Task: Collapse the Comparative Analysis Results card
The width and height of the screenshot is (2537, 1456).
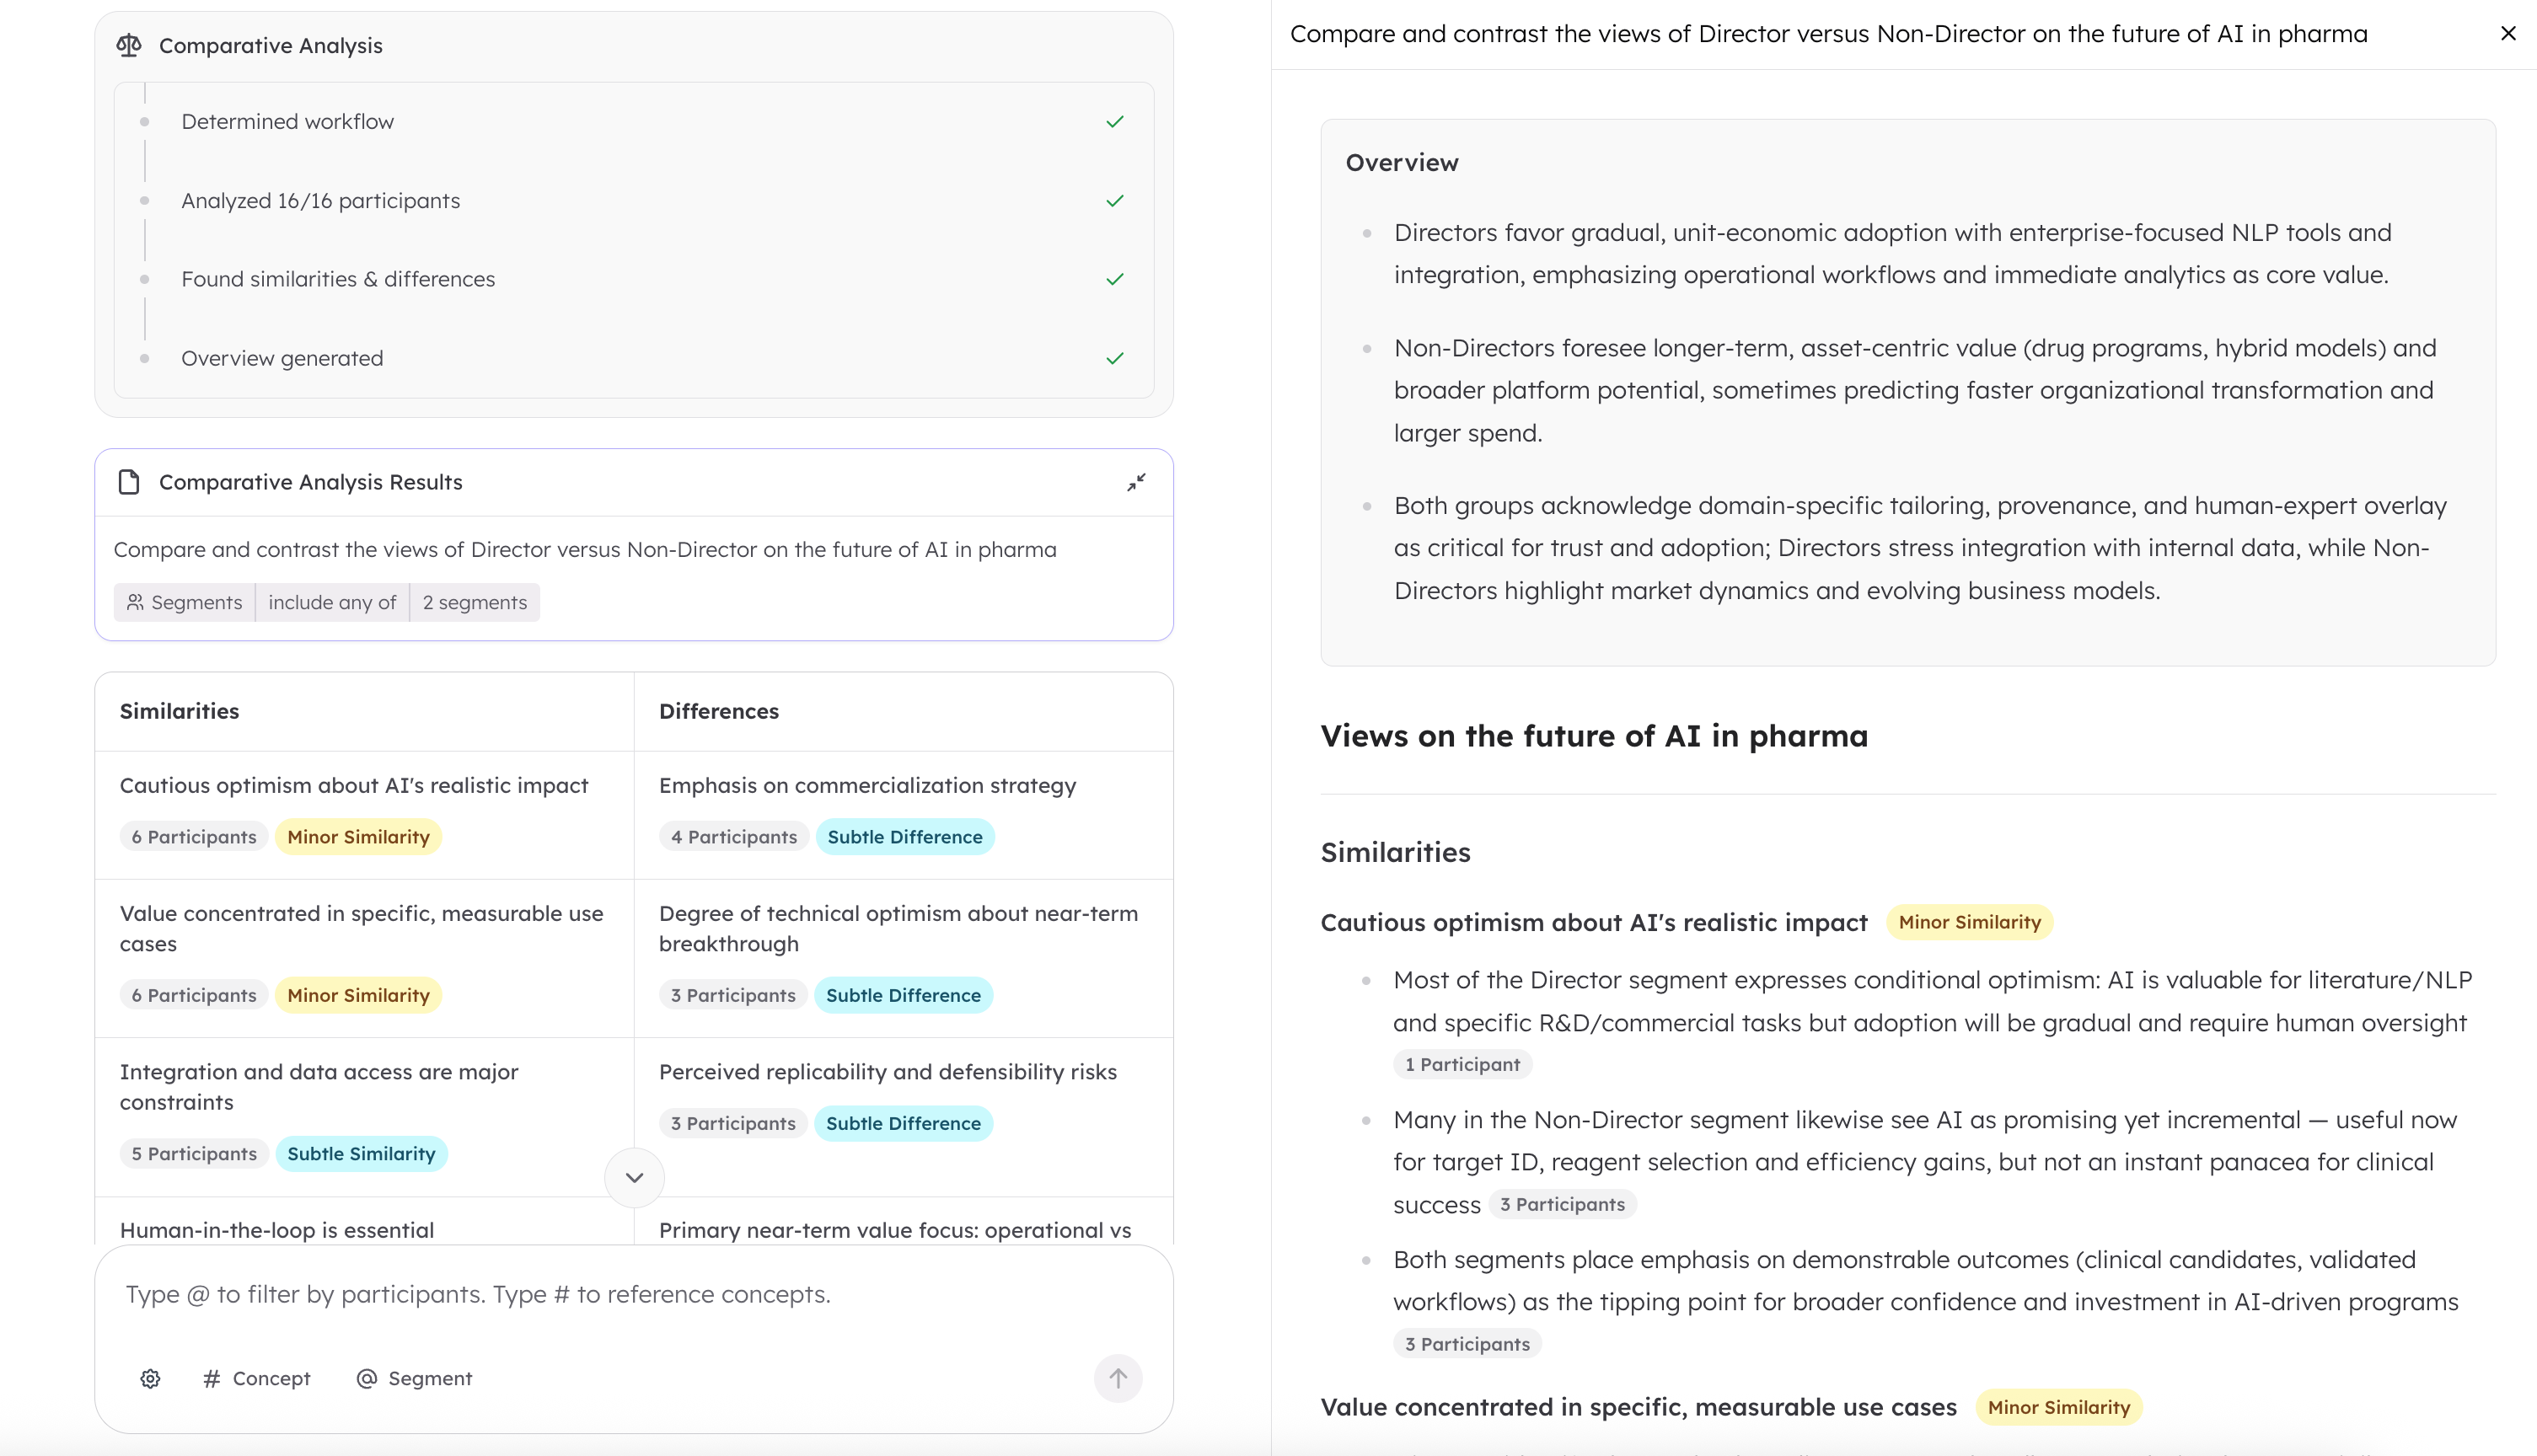Action: [1136, 482]
